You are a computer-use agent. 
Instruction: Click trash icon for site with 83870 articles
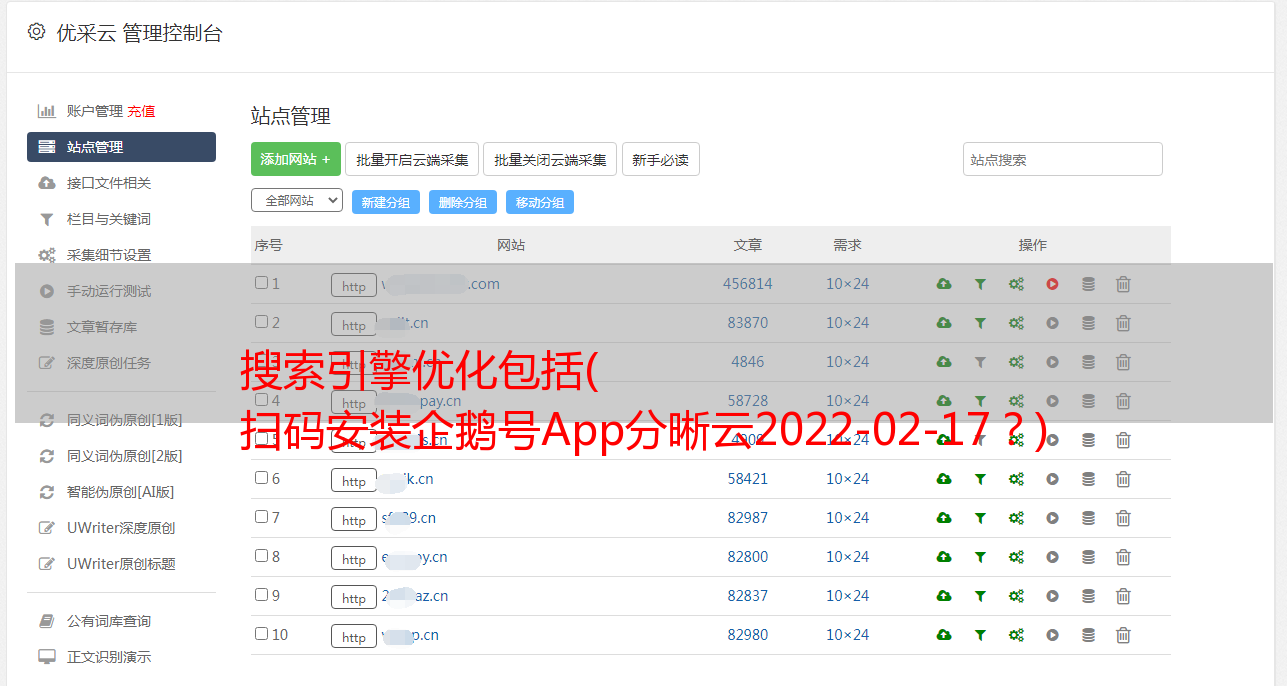(x=1123, y=323)
